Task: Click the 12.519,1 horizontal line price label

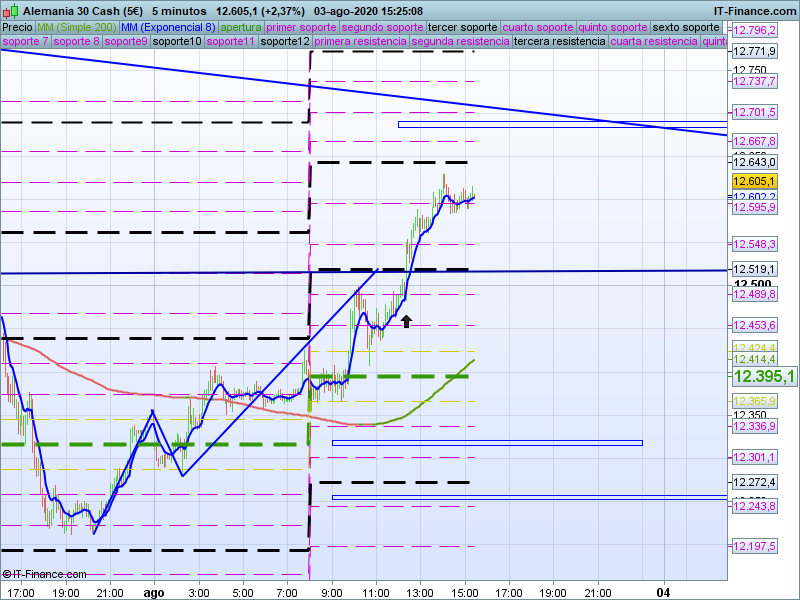Action: click(754, 269)
